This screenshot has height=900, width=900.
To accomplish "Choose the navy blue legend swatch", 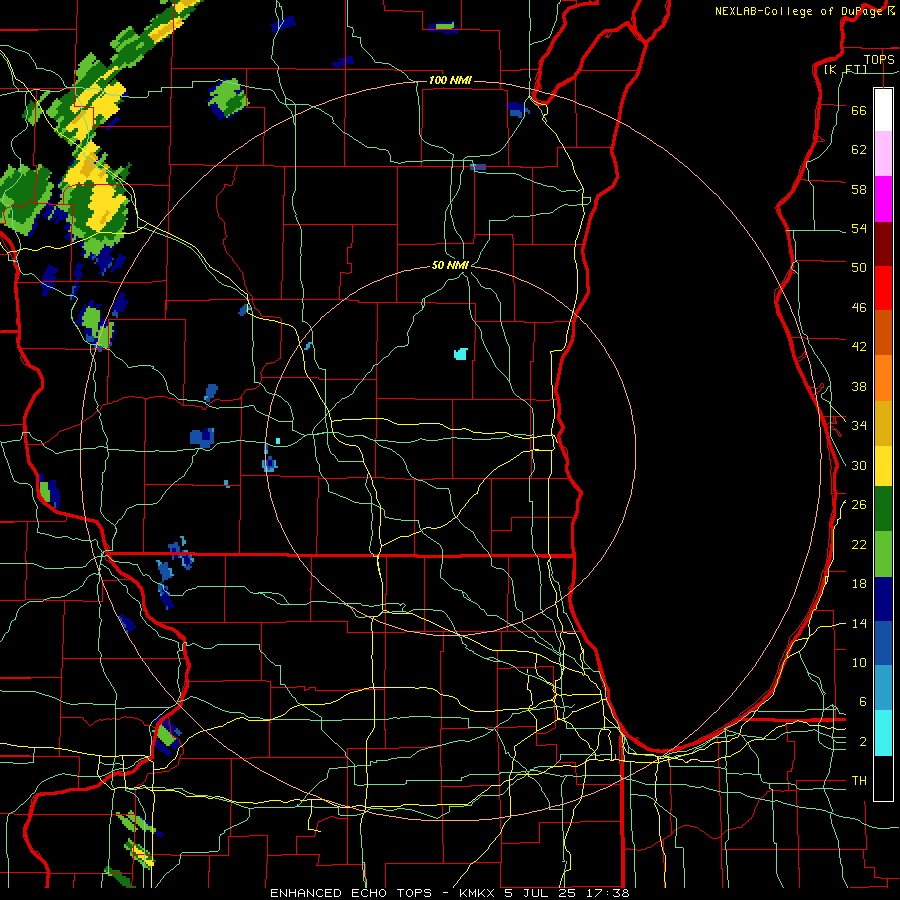I will 883,599.
